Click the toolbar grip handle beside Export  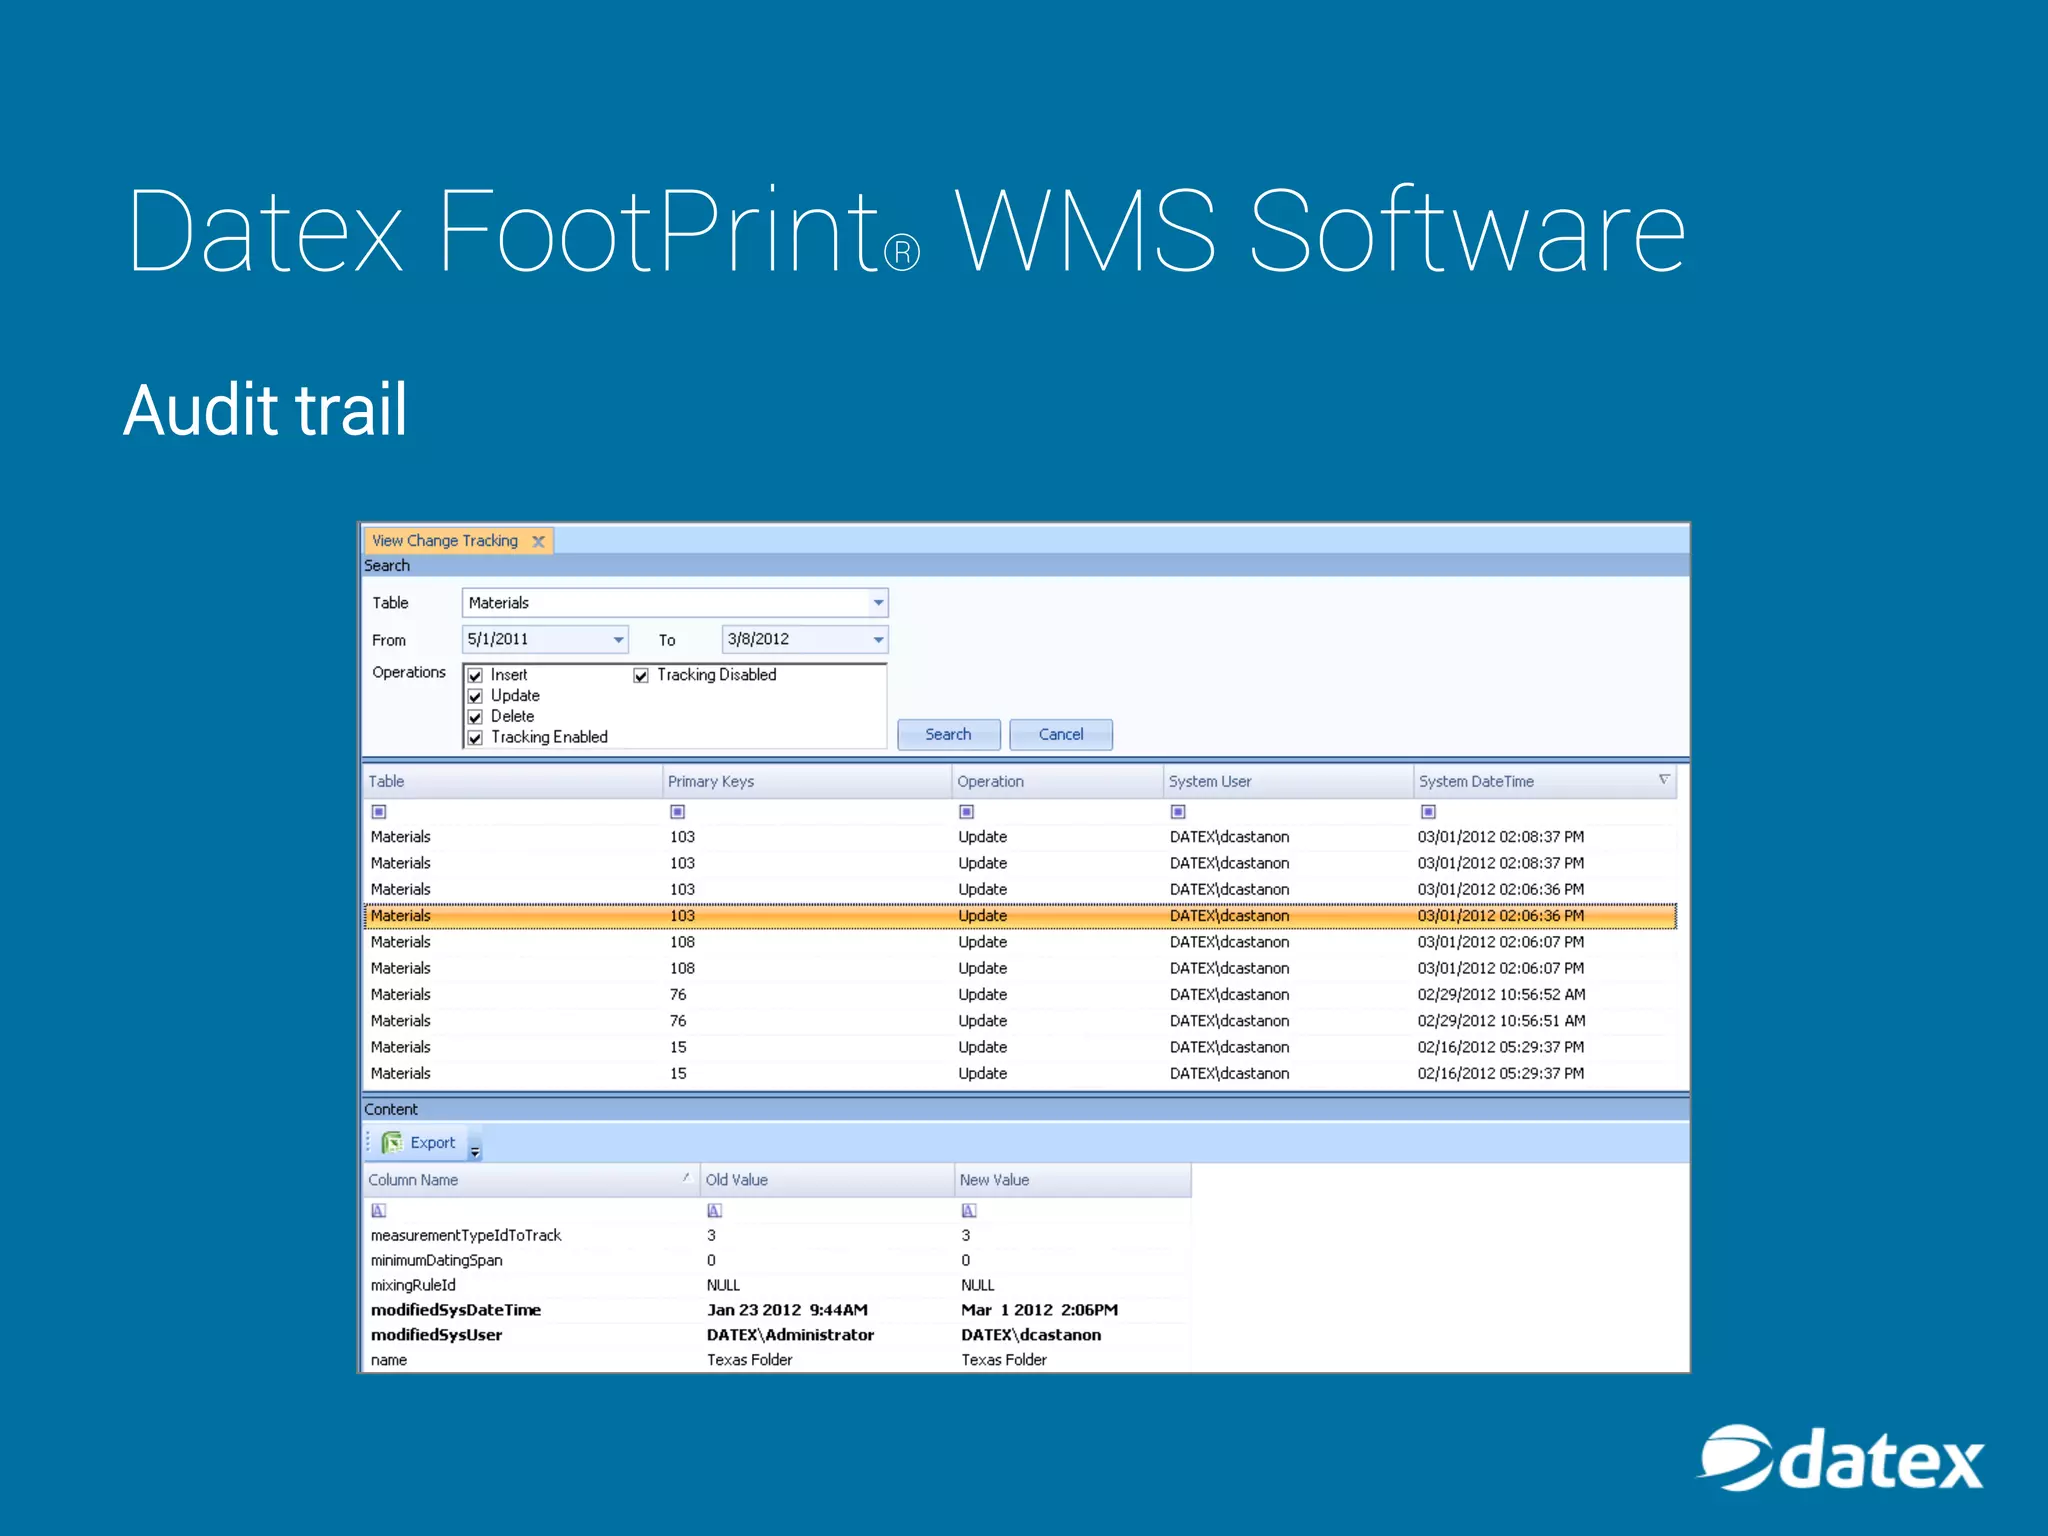[x=368, y=1142]
